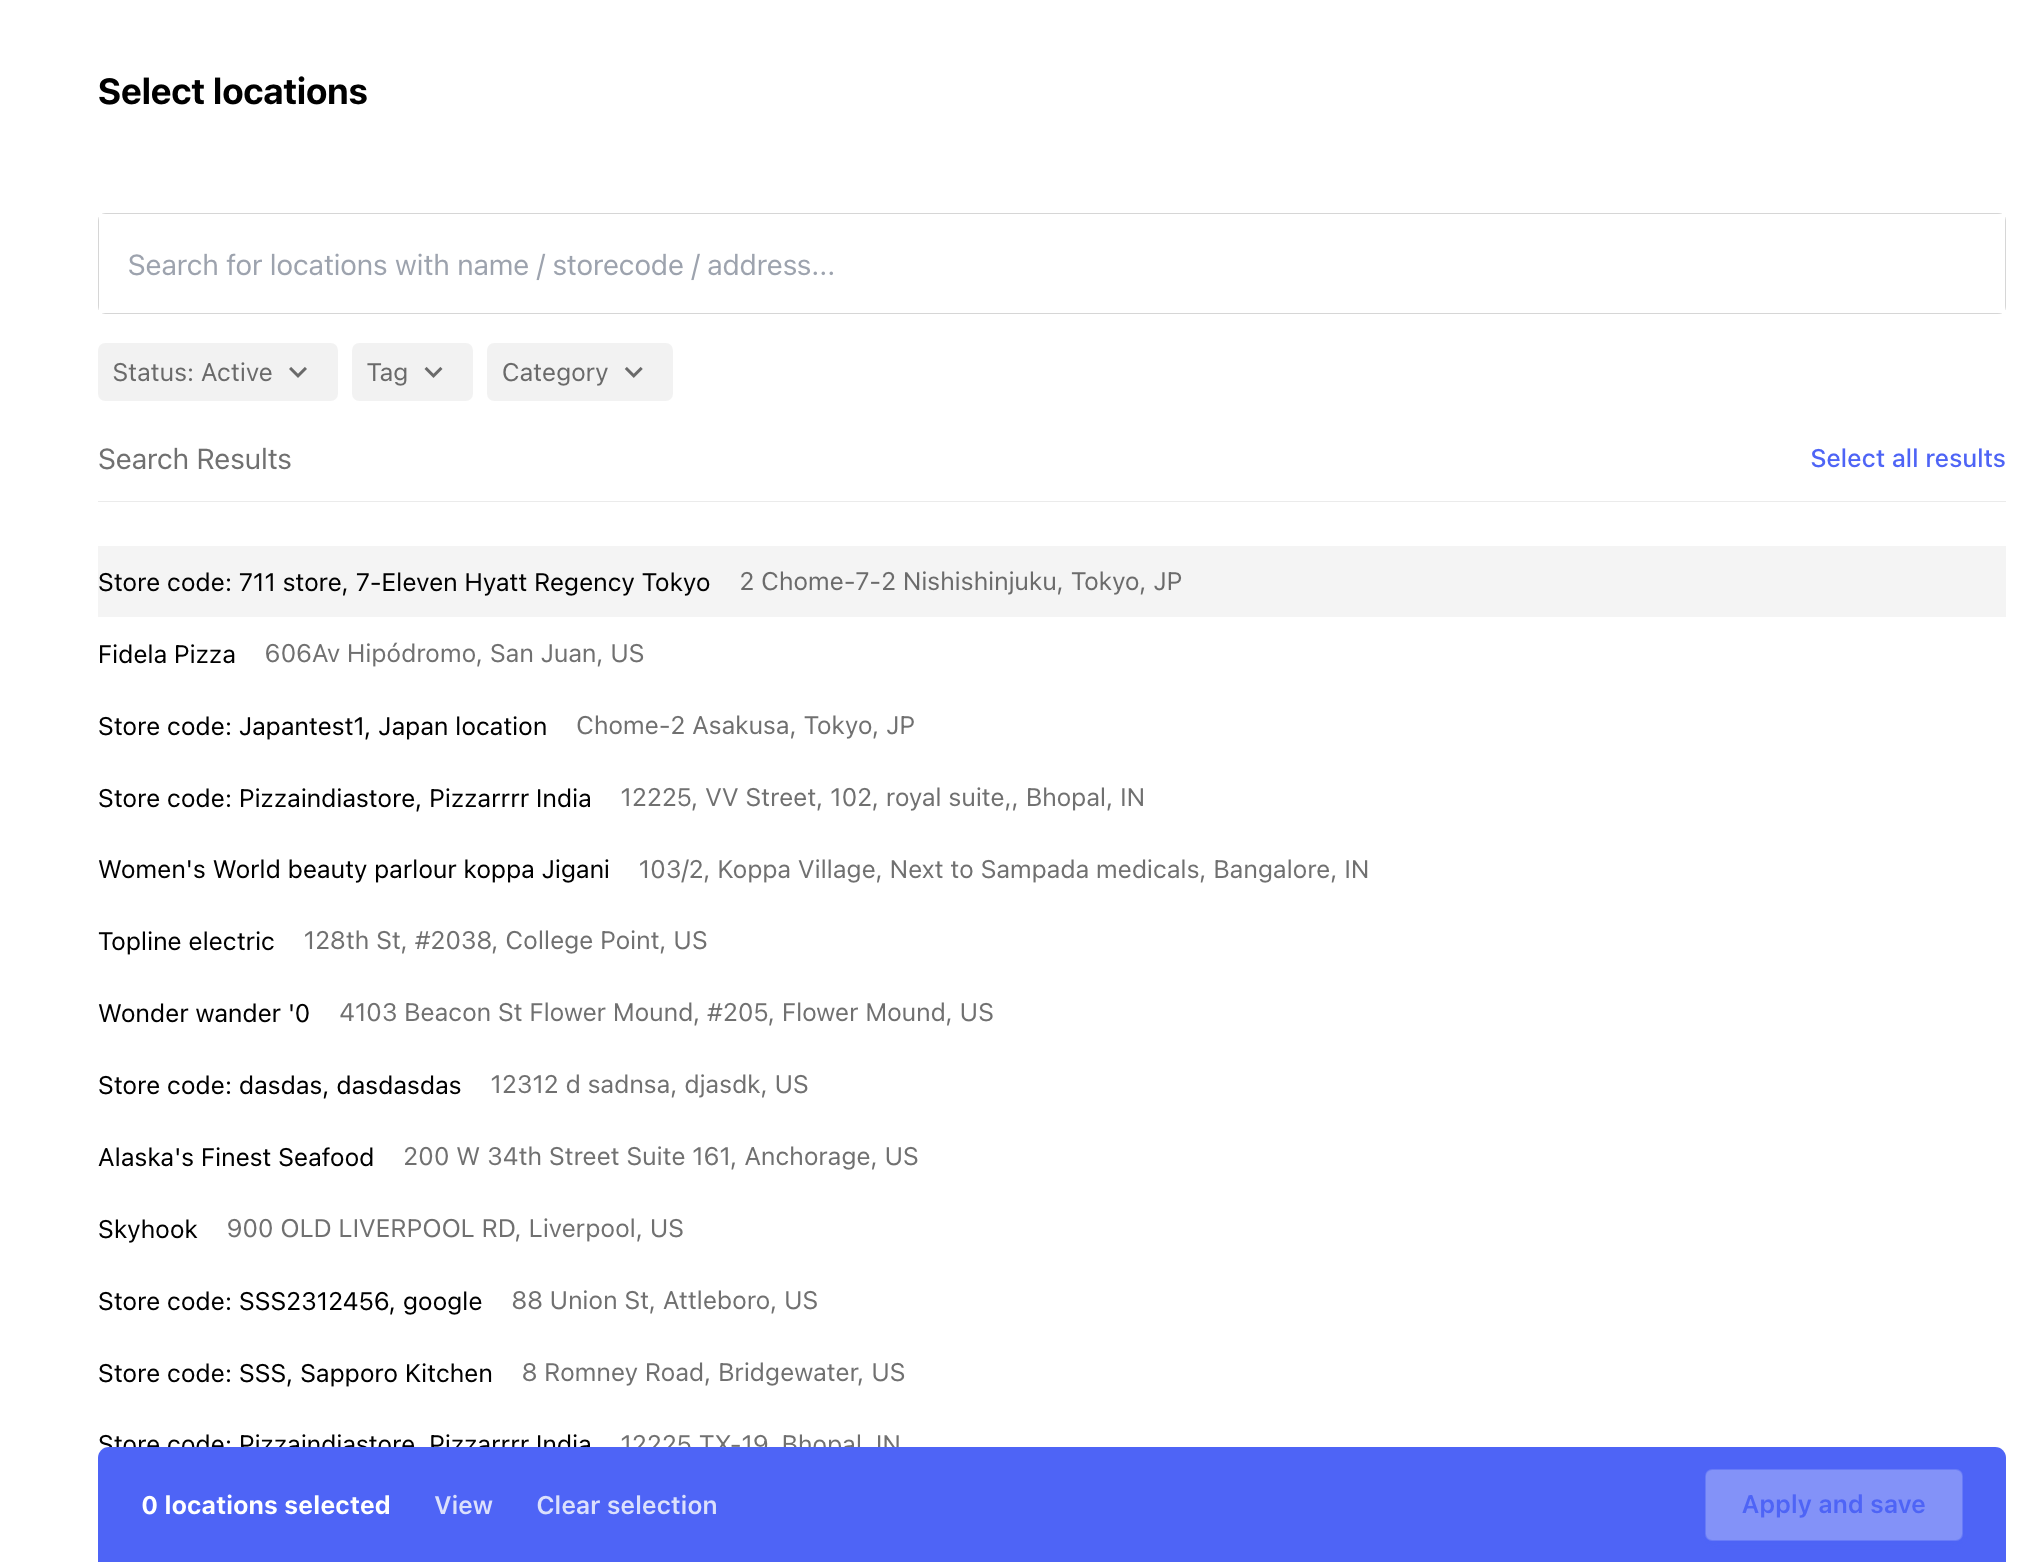Image resolution: width=2044 pixels, height=1562 pixels.
Task: Select the Fidela Pizza location
Action: point(1051,654)
